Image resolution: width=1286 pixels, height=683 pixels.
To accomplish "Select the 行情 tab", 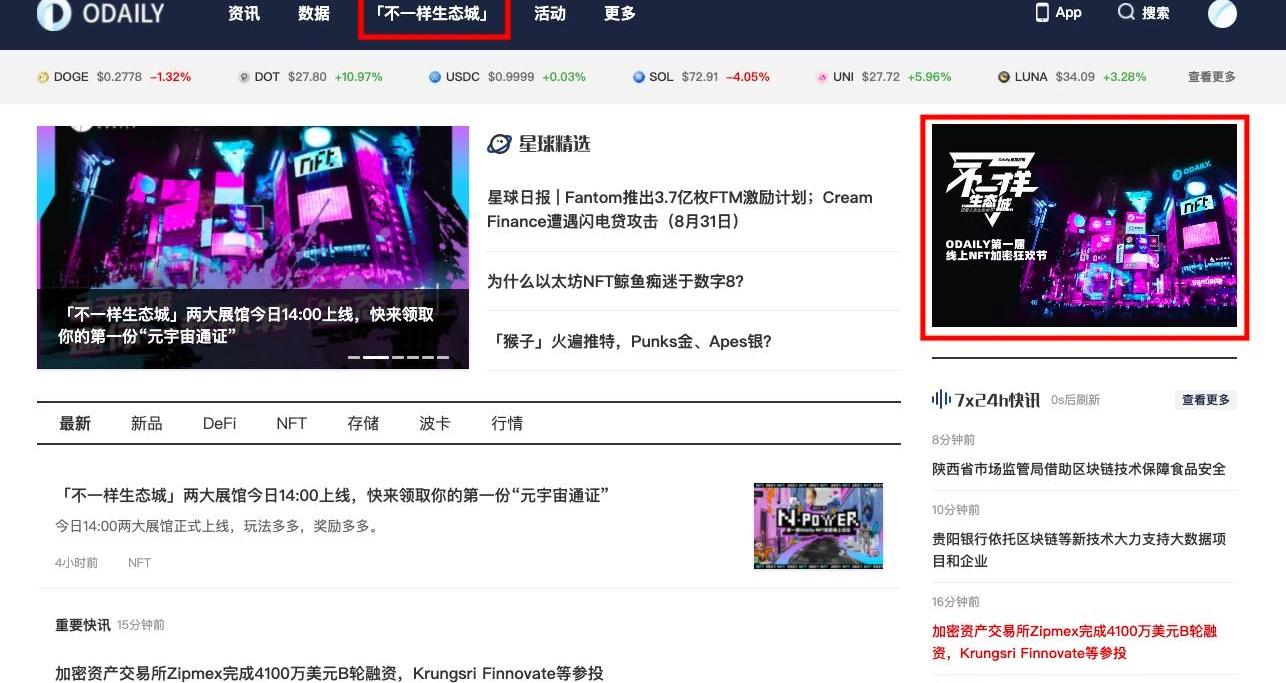I will (x=507, y=424).
